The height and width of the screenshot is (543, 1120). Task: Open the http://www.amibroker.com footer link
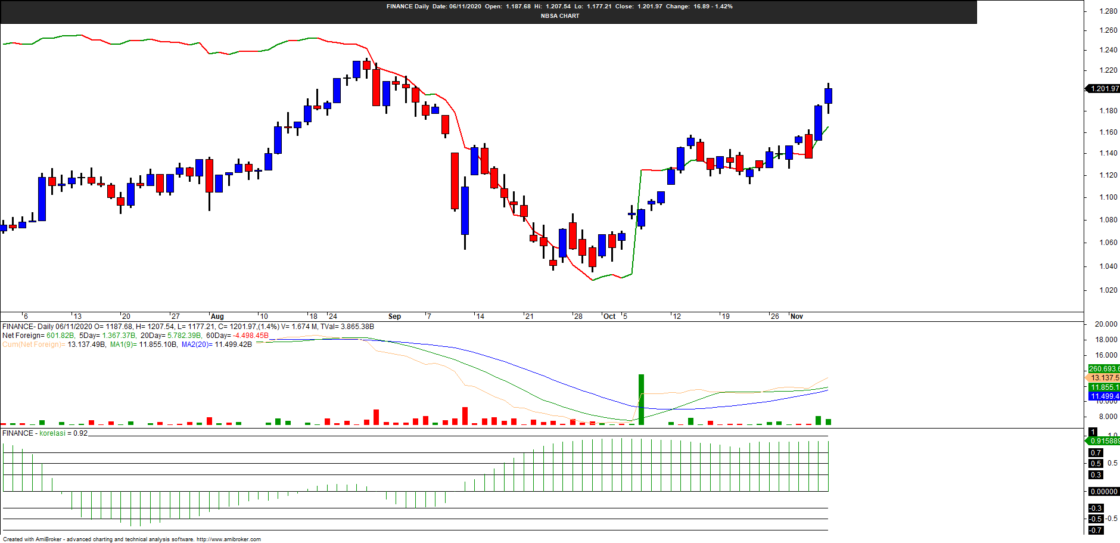(229, 539)
